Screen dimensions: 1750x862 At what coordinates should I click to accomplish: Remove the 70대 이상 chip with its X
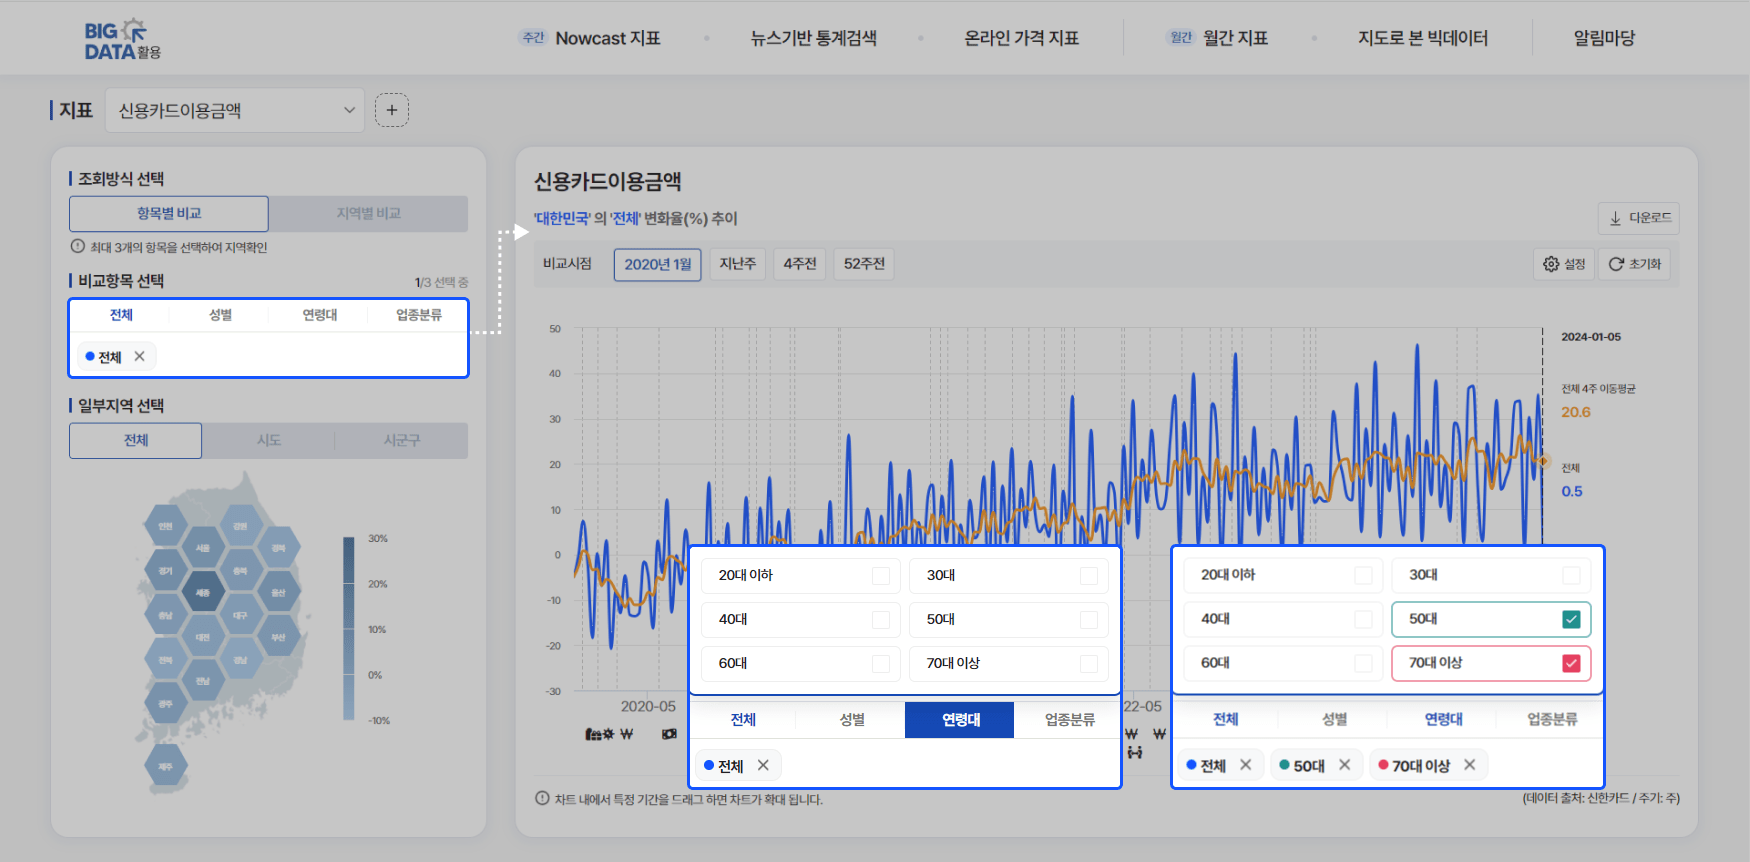coord(1469,765)
